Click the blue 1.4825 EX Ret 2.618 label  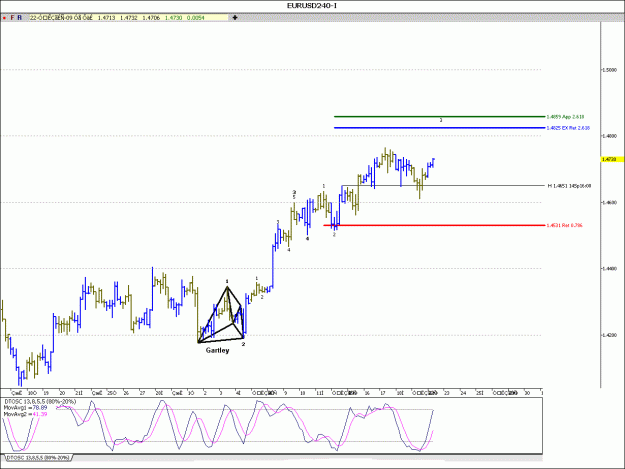[568, 128]
